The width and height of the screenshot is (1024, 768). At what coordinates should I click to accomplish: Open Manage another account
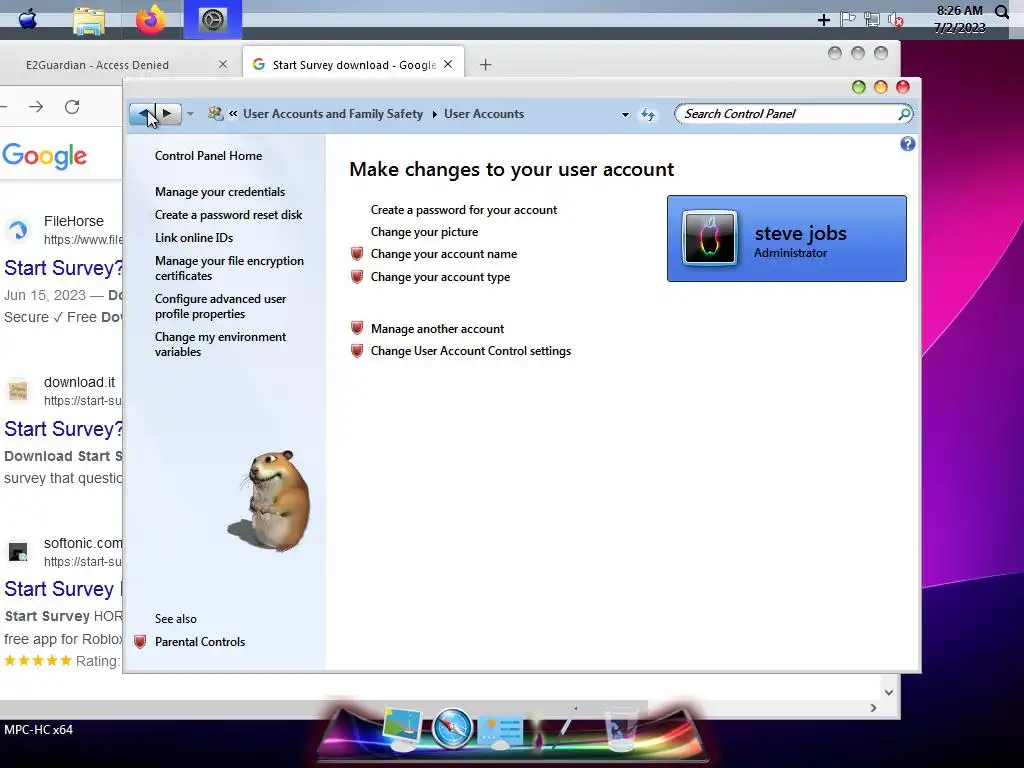pos(438,328)
